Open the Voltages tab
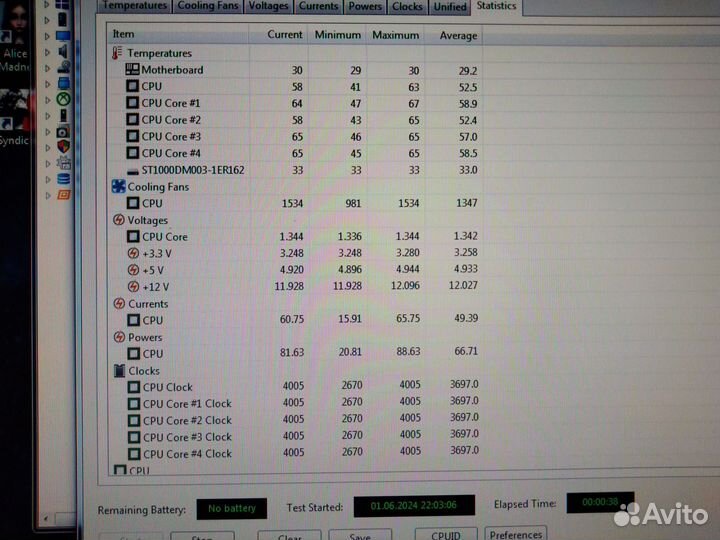The height and width of the screenshot is (540, 720). pyautogui.click(x=268, y=6)
